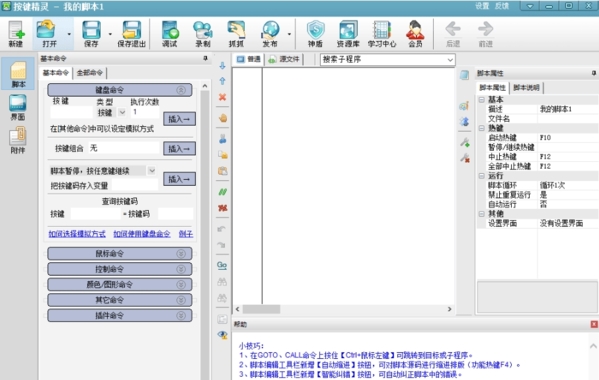Click the wrench with green plus icon

tap(465, 142)
